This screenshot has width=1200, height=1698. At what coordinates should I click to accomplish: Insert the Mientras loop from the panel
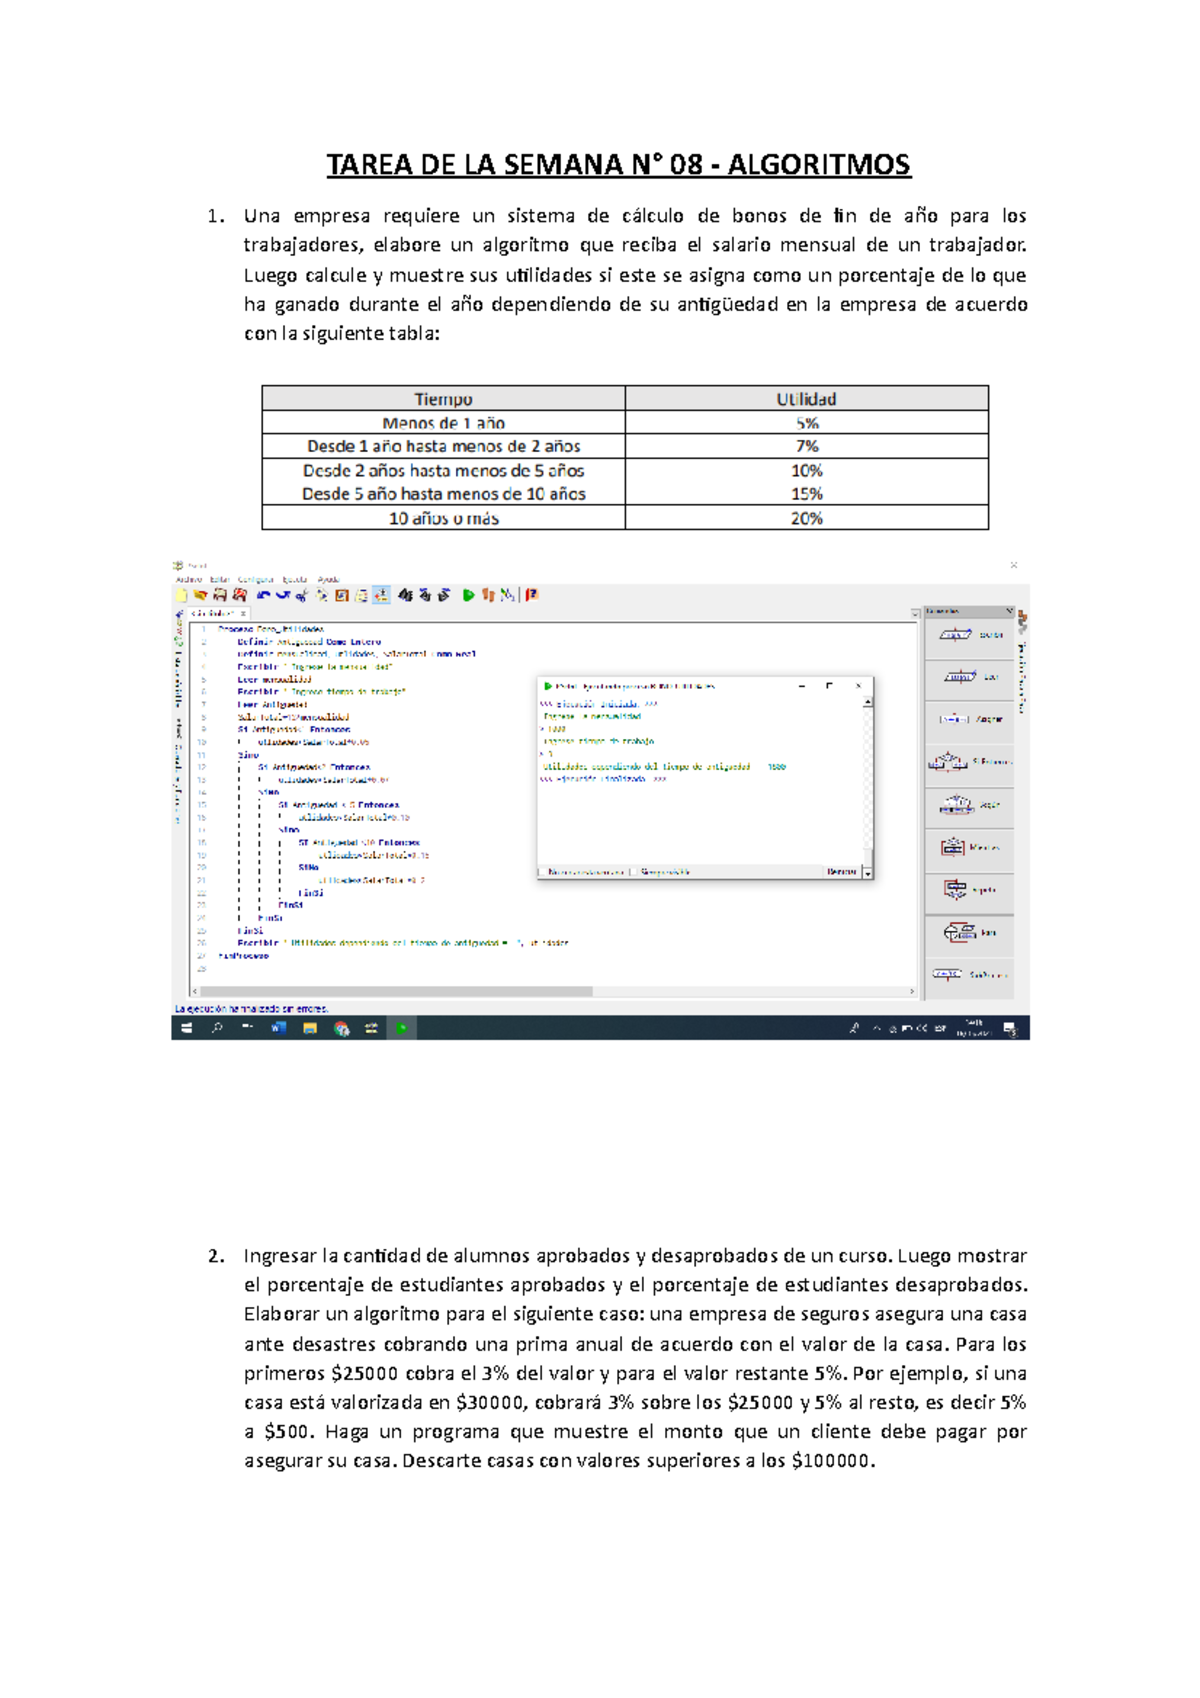[x=969, y=848]
